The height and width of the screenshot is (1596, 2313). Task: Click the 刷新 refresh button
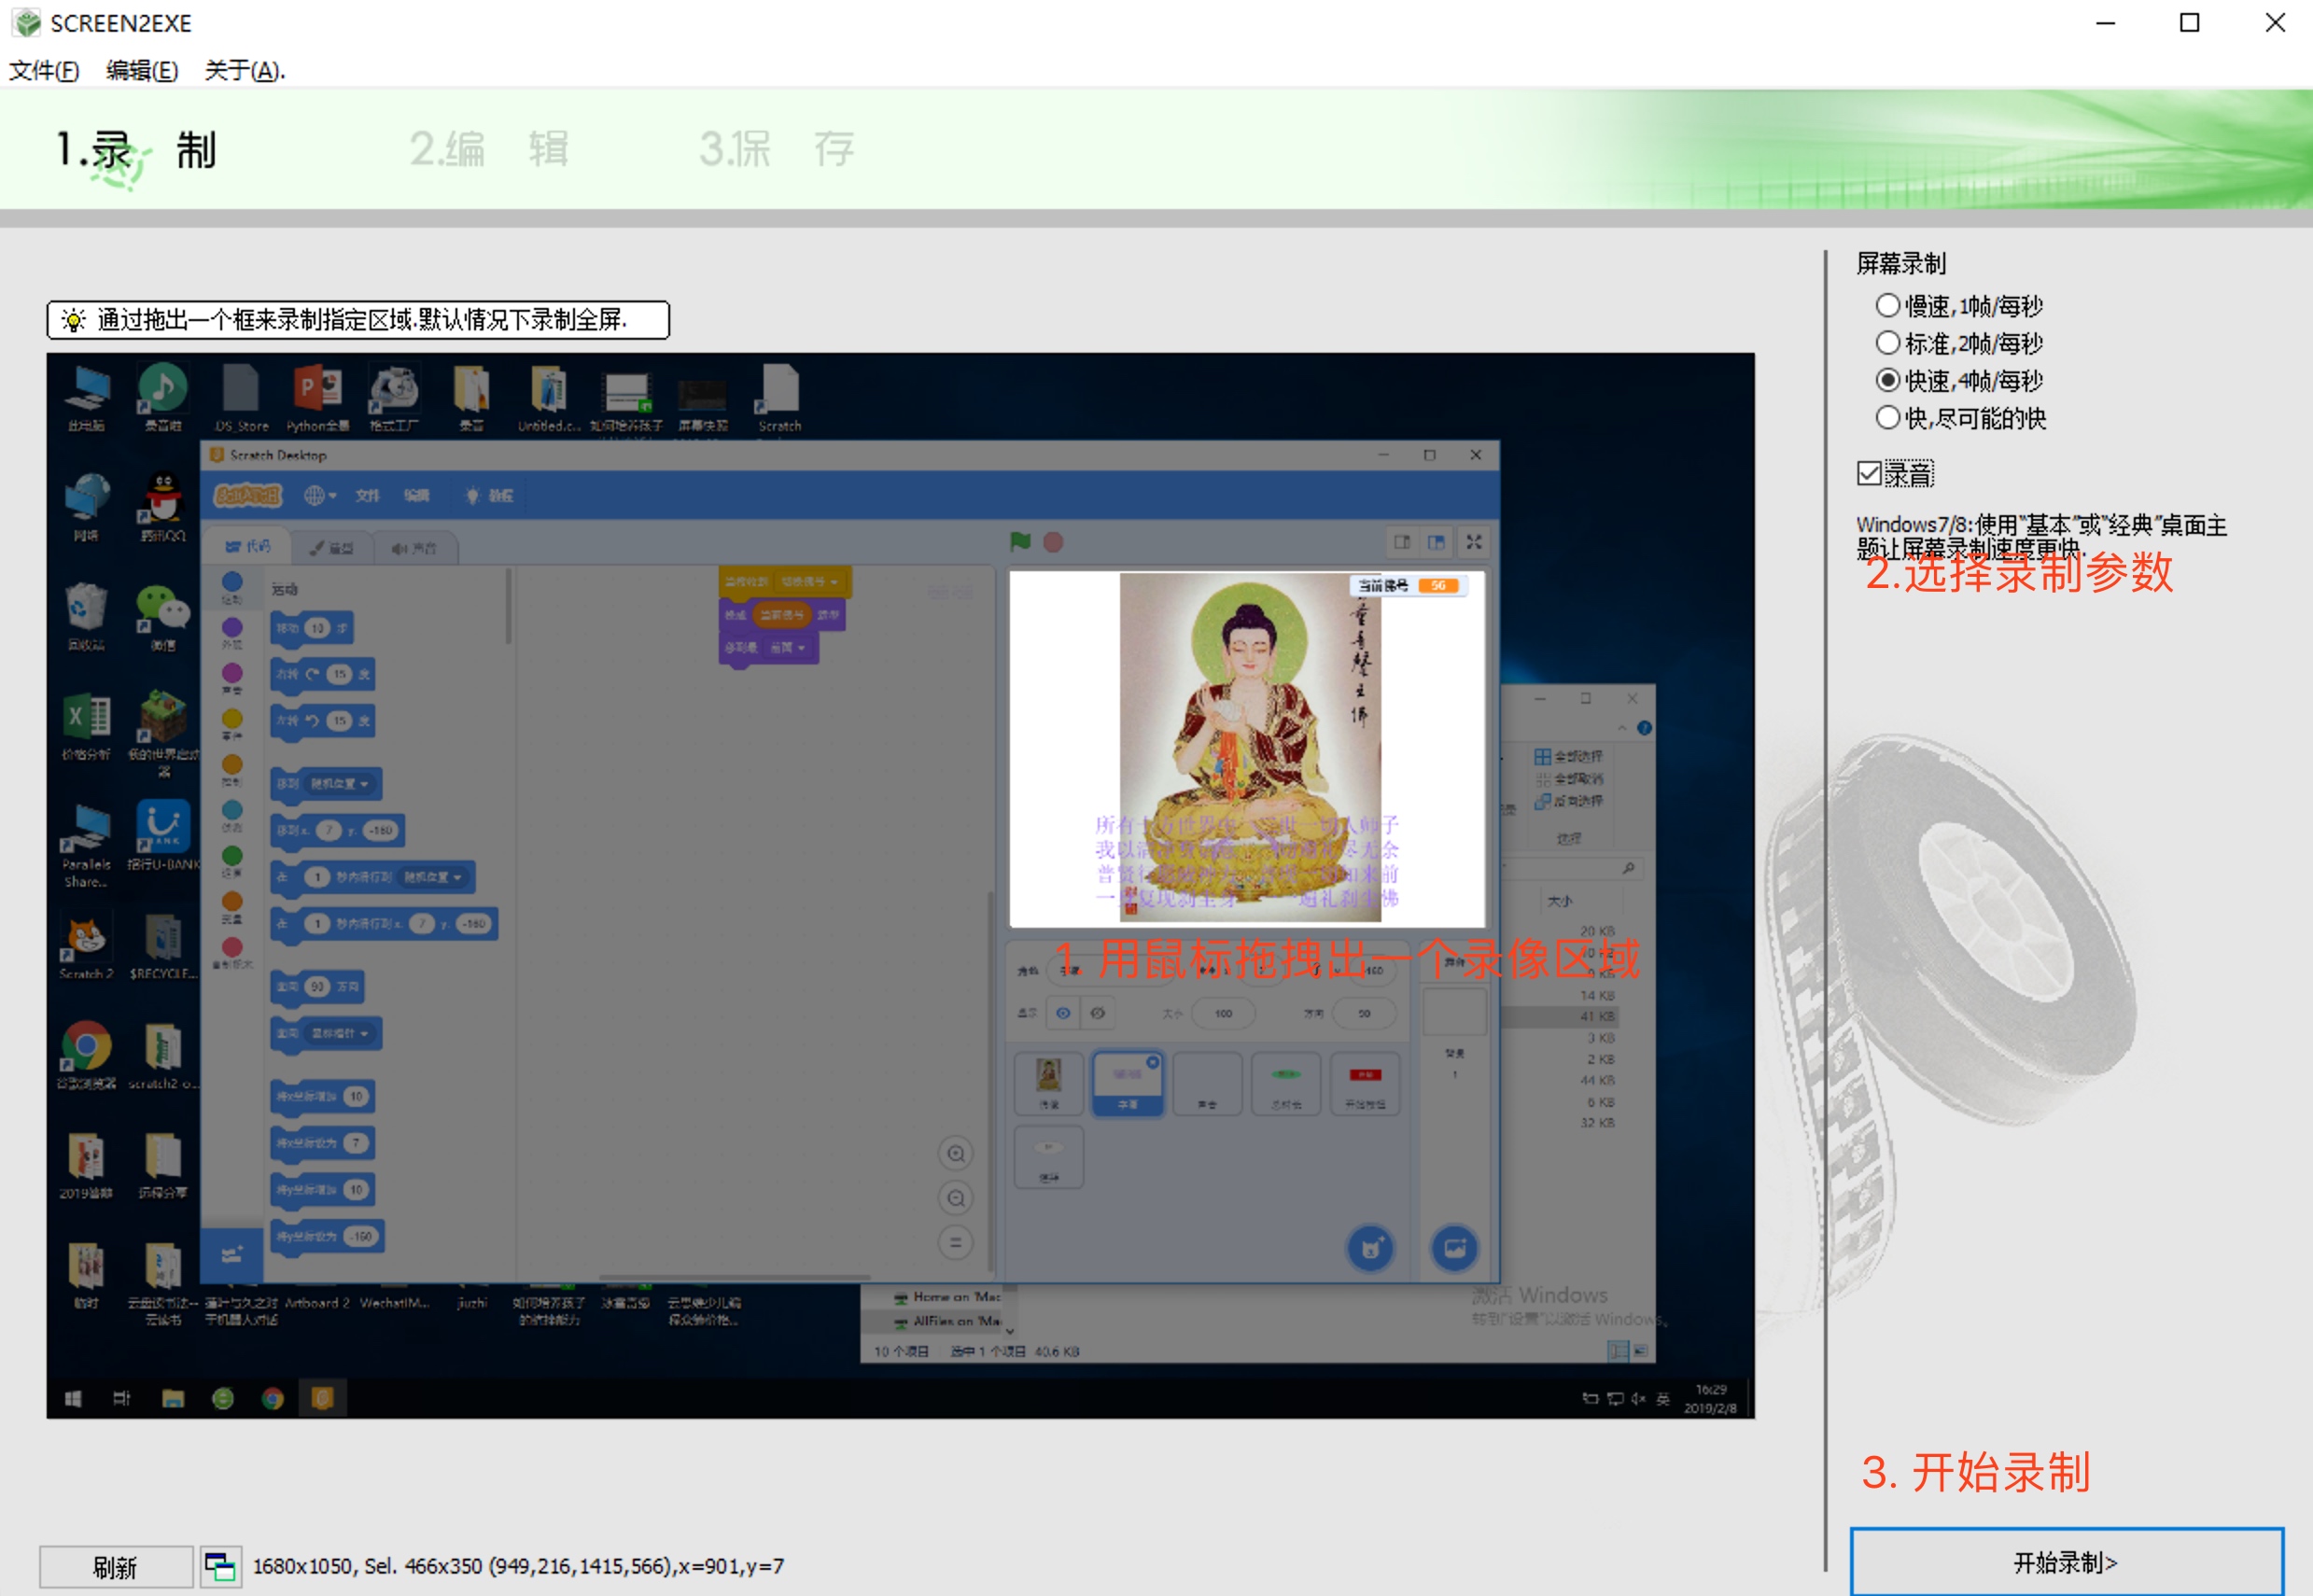[116, 1566]
